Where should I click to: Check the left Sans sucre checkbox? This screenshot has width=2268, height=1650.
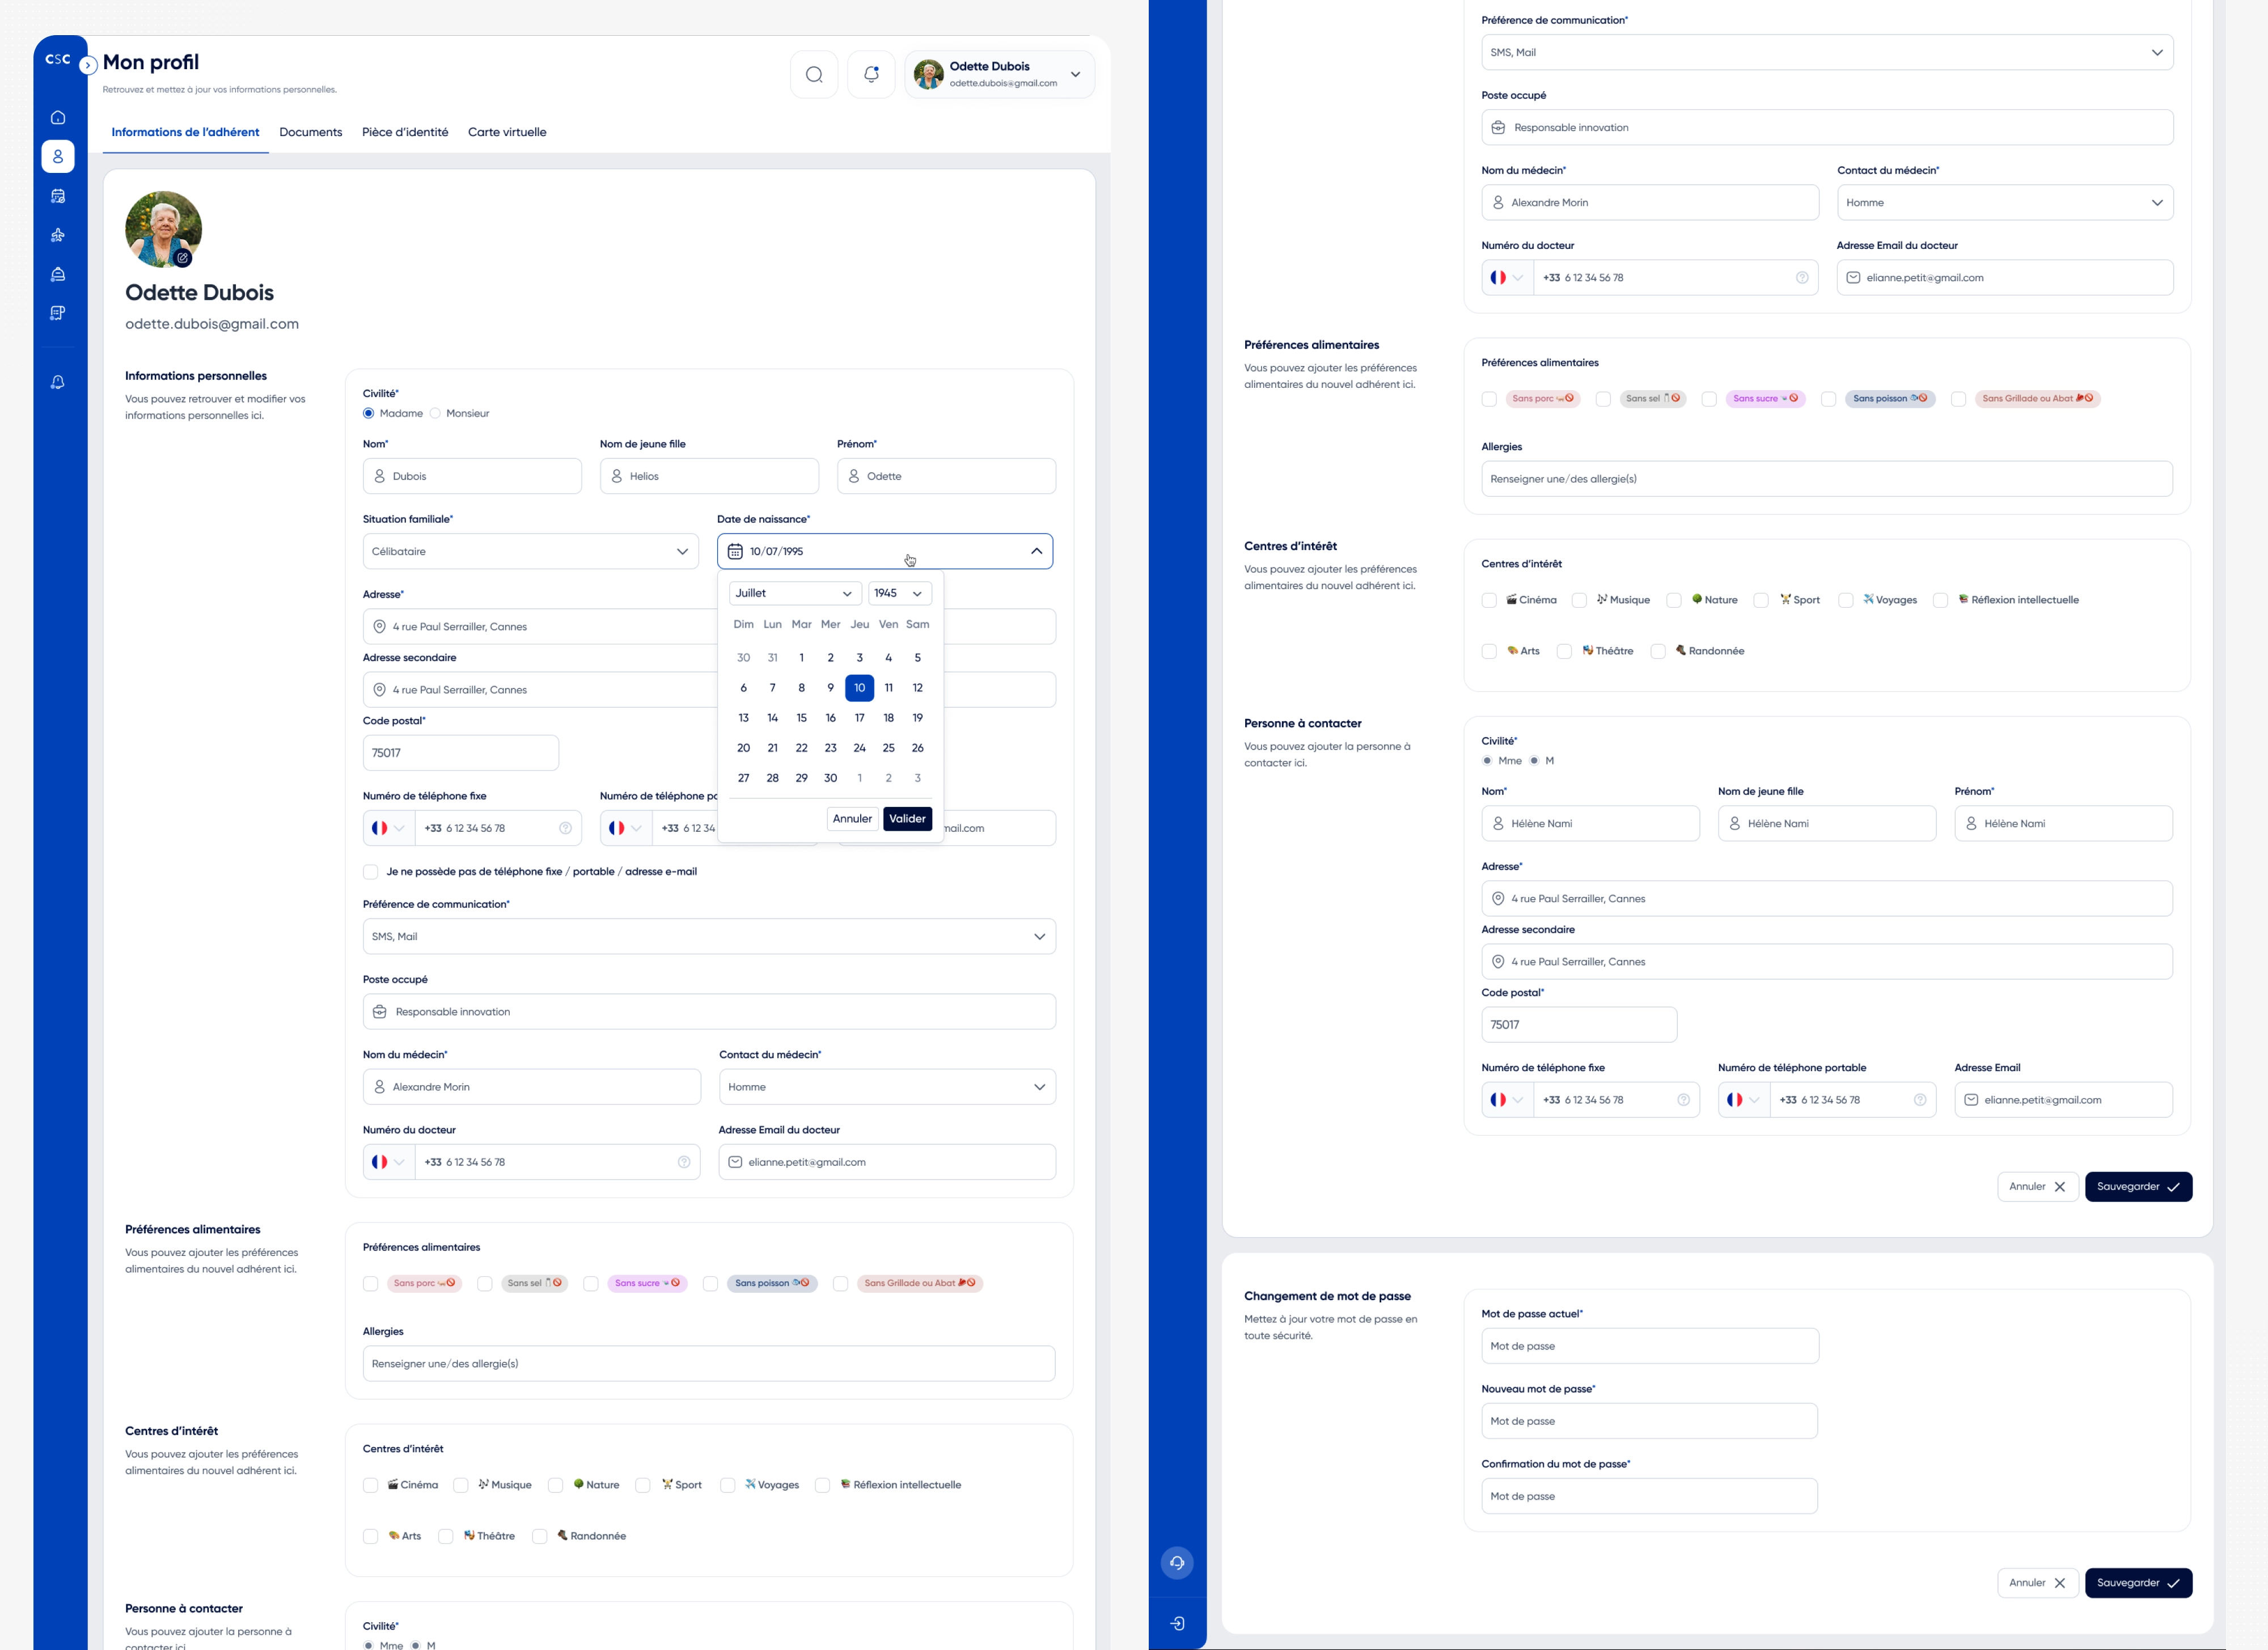click(591, 1284)
